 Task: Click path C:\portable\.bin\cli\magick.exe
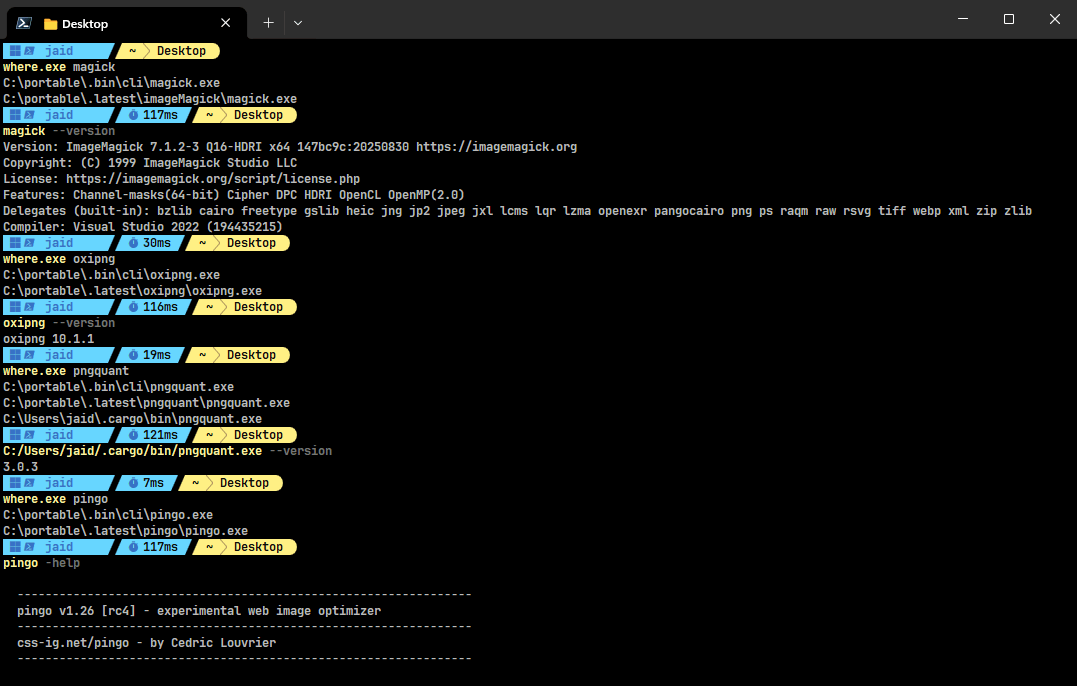pos(111,83)
